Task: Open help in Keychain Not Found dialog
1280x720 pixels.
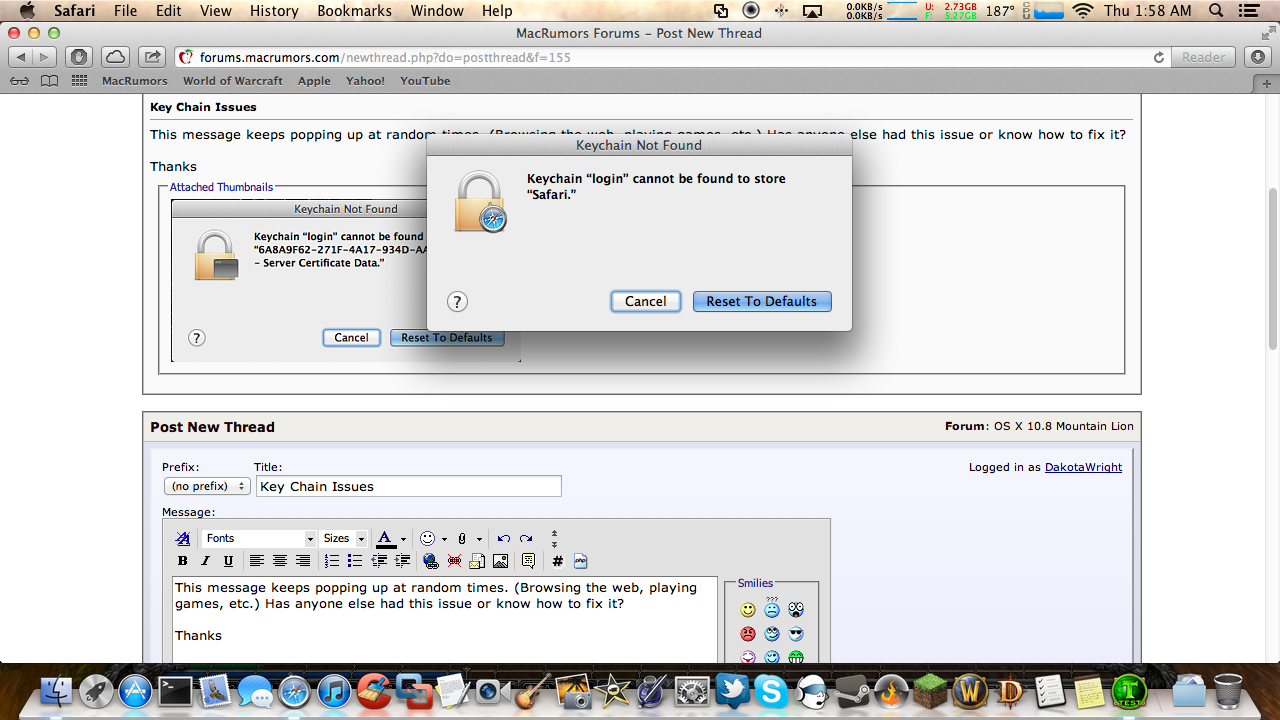Action: pyautogui.click(x=457, y=301)
